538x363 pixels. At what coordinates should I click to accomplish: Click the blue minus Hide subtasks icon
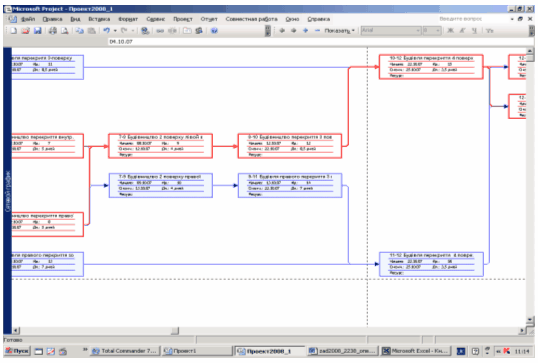coord(317,31)
